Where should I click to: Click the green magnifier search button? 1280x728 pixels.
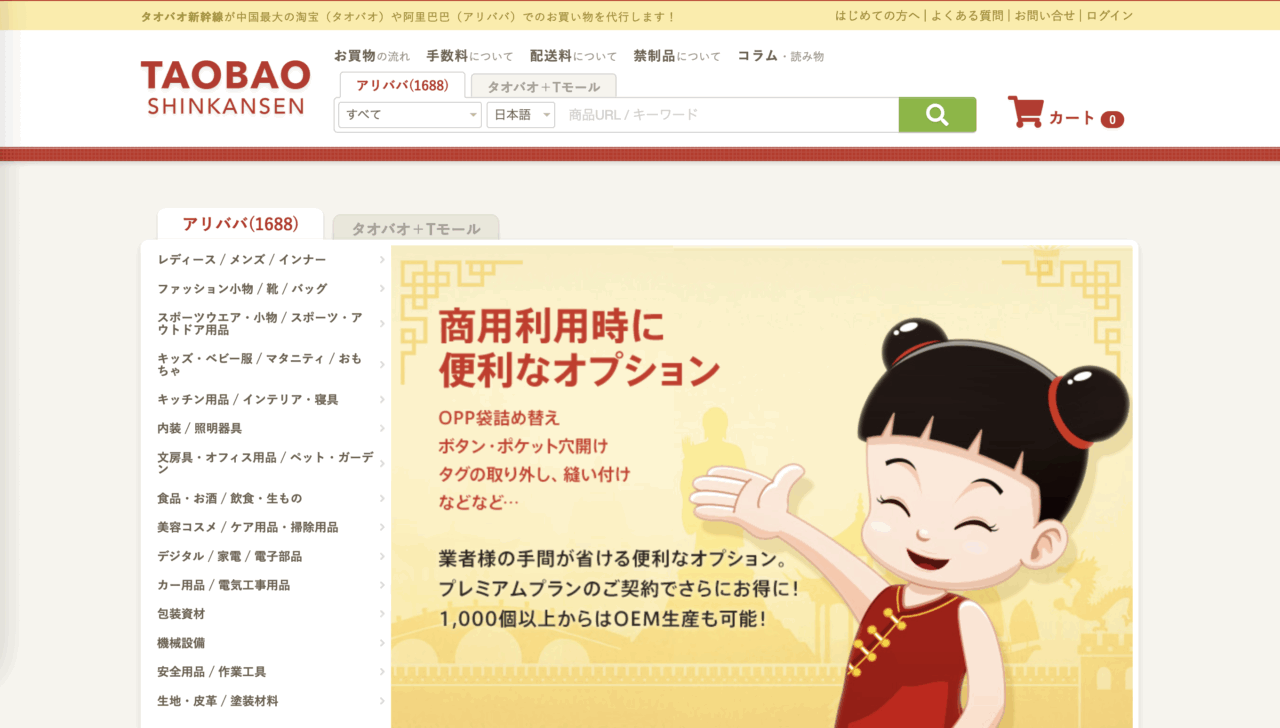(x=937, y=115)
